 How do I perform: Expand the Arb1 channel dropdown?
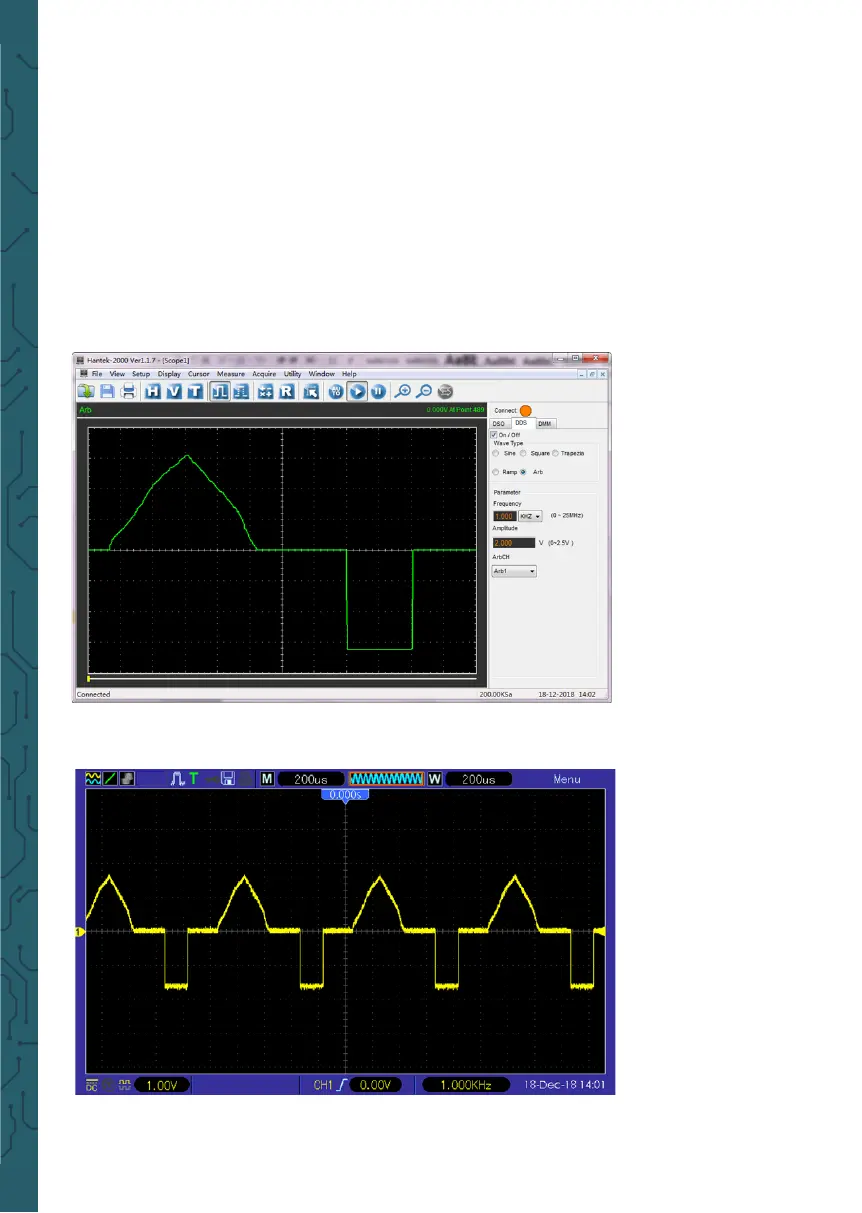click(x=514, y=571)
